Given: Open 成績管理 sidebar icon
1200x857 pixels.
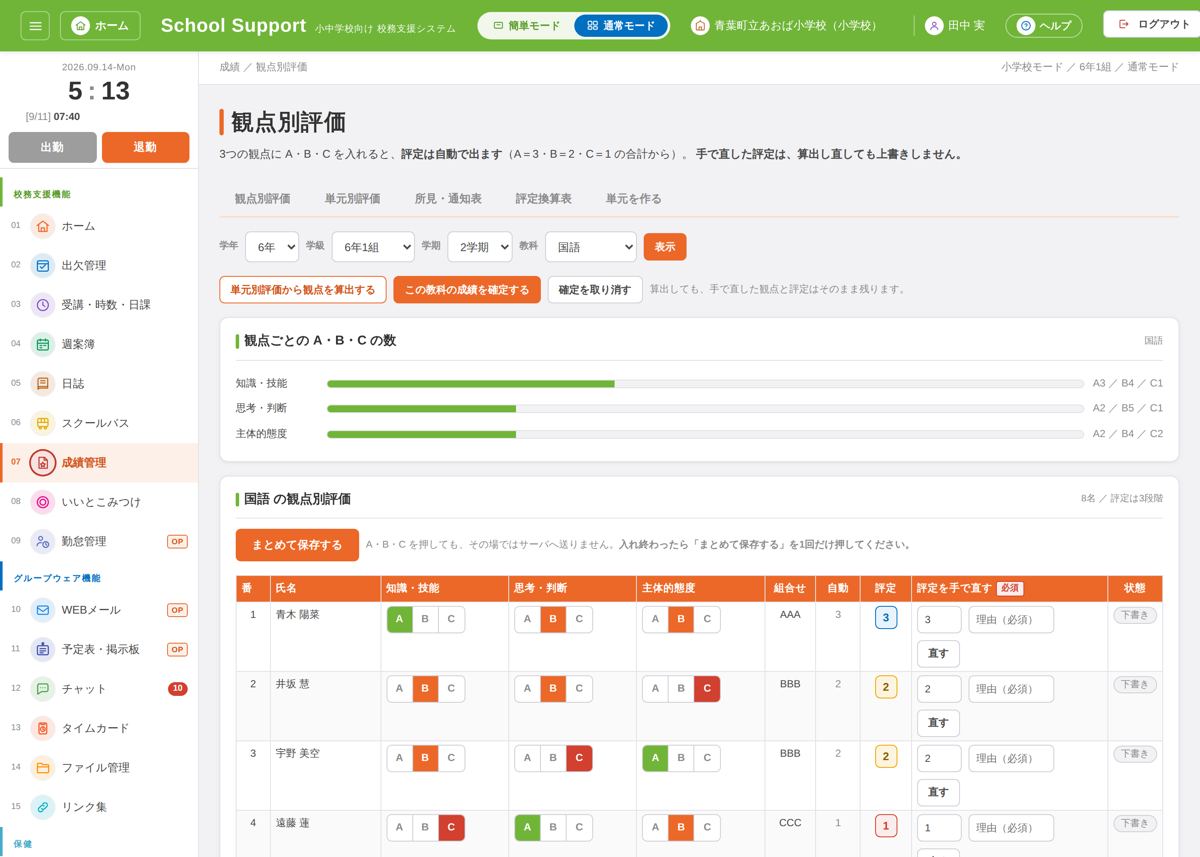Looking at the screenshot, I should pyautogui.click(x=42, y=463).
